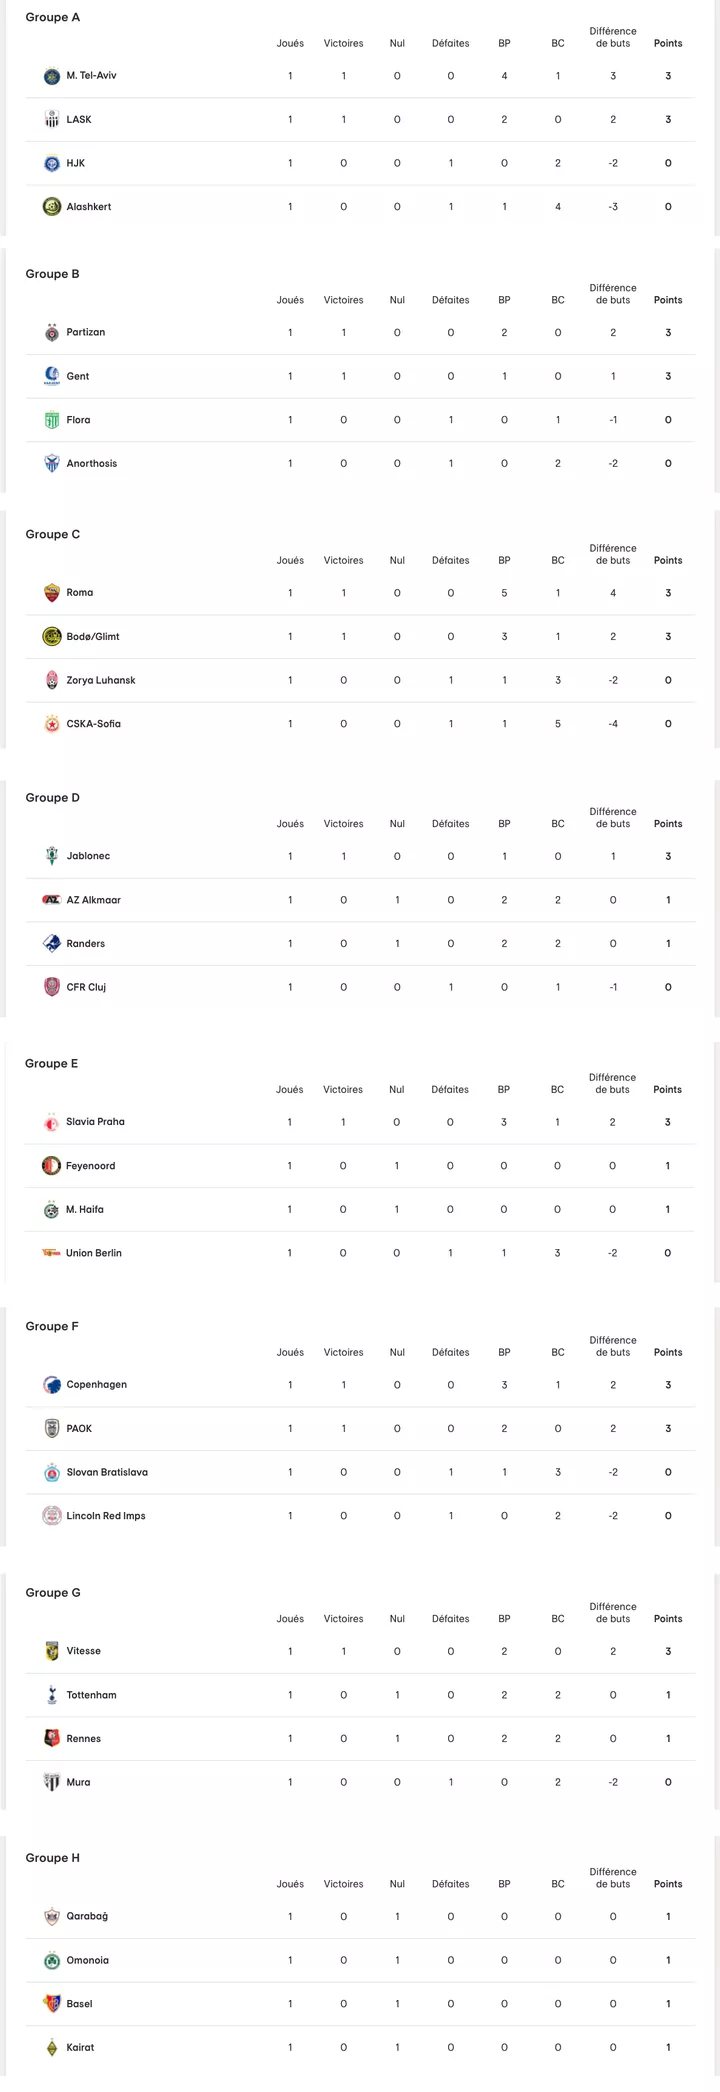Select the Qarabağ team name

(87, 1917)
